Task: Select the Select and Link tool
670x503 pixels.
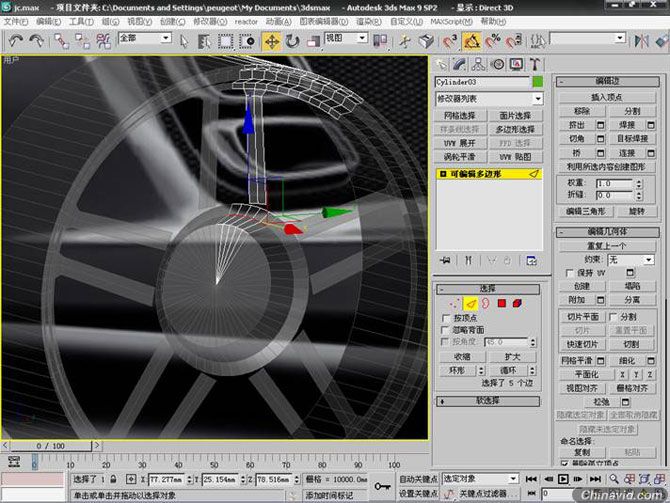Action: 62,41
